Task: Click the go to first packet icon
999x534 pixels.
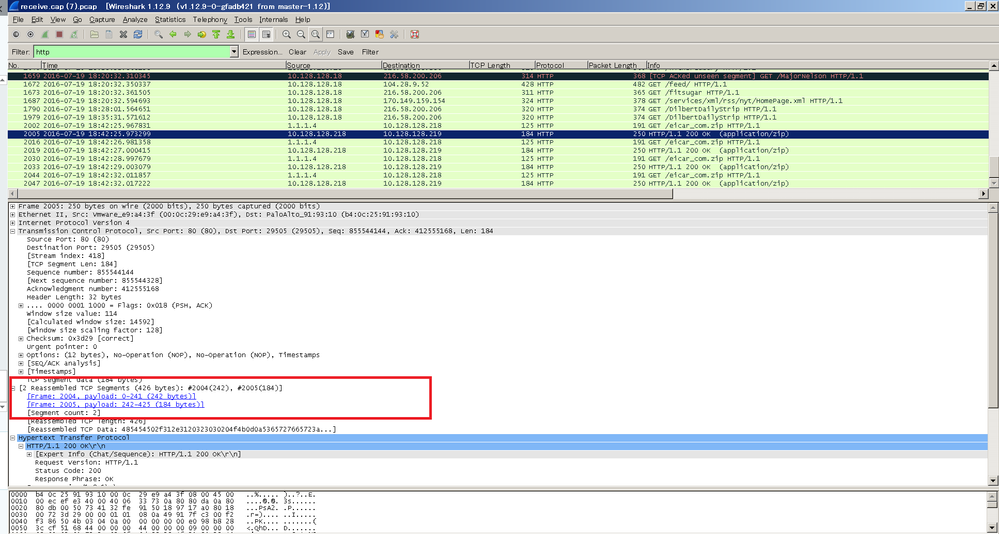Action: [x=217, y=35]
